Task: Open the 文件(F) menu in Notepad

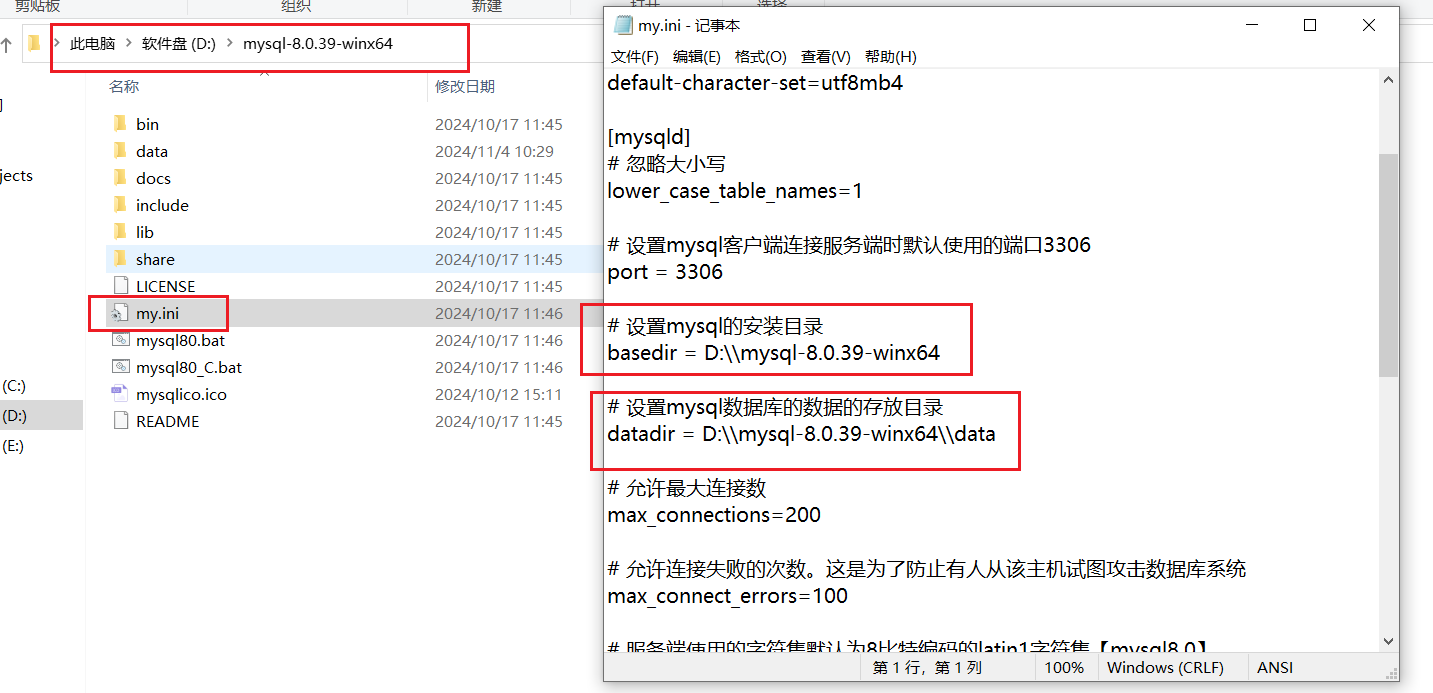Action: tap(634, 57)
